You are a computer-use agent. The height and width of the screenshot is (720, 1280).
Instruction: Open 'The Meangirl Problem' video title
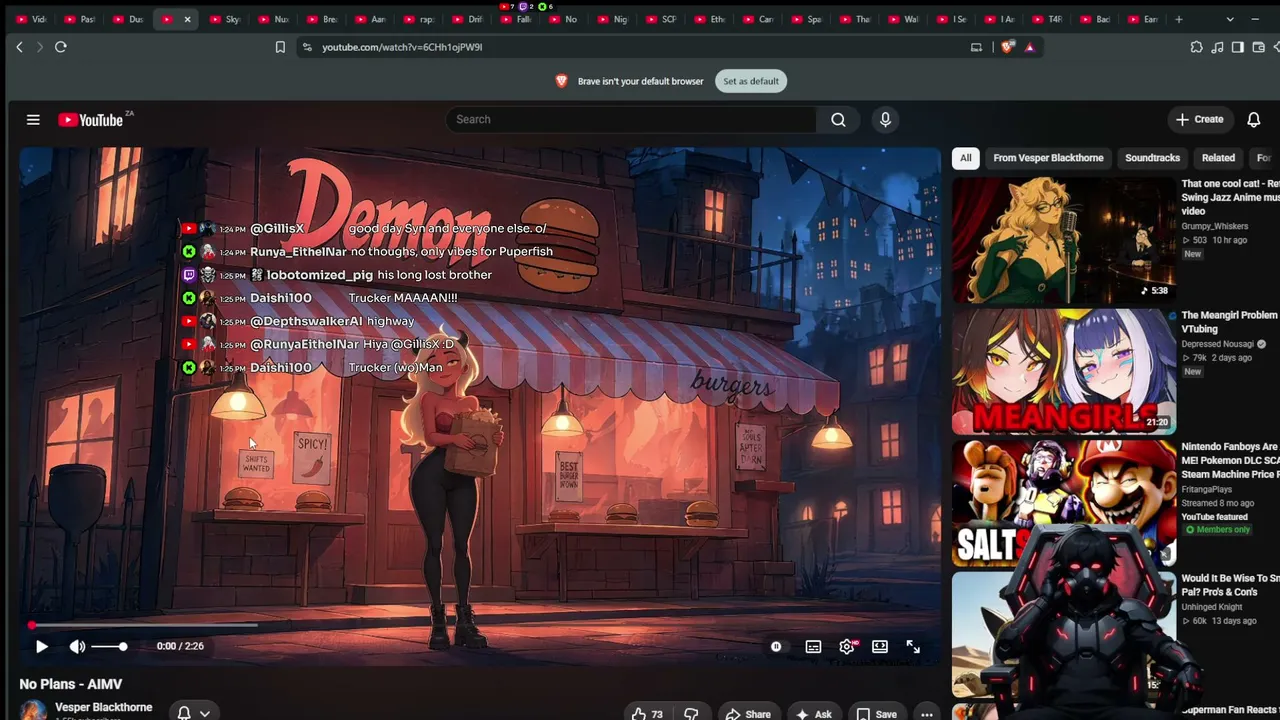tap(1230, 322)
